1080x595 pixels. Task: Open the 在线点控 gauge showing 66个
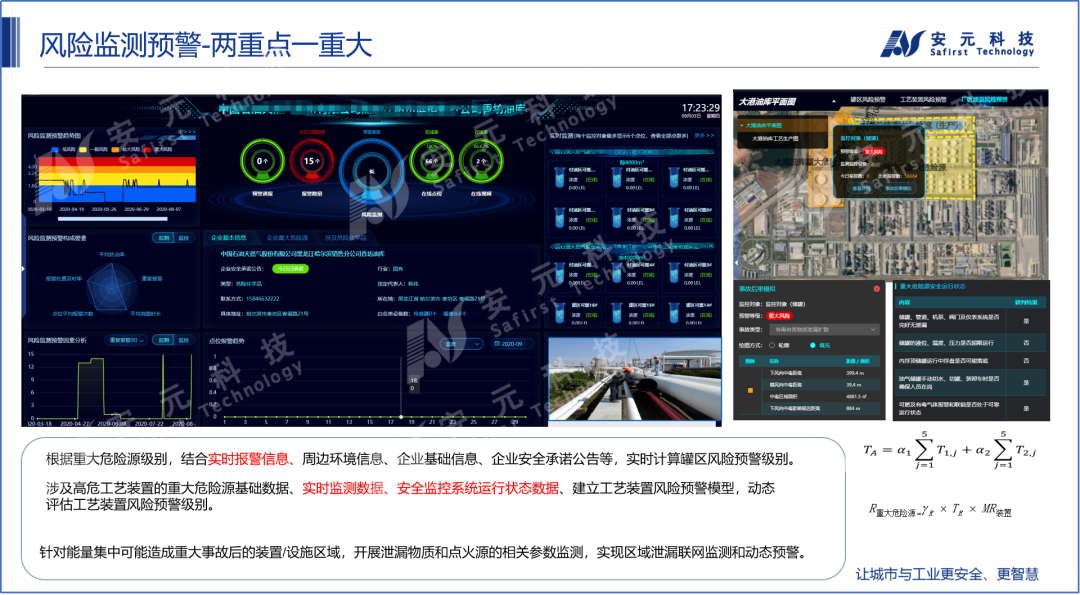point(432,162)
